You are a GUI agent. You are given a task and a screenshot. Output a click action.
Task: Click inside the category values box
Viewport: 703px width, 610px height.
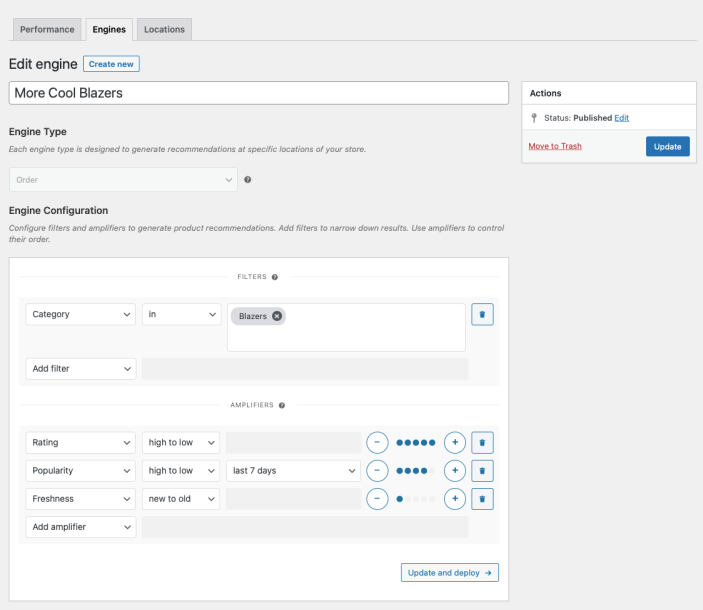346,328
